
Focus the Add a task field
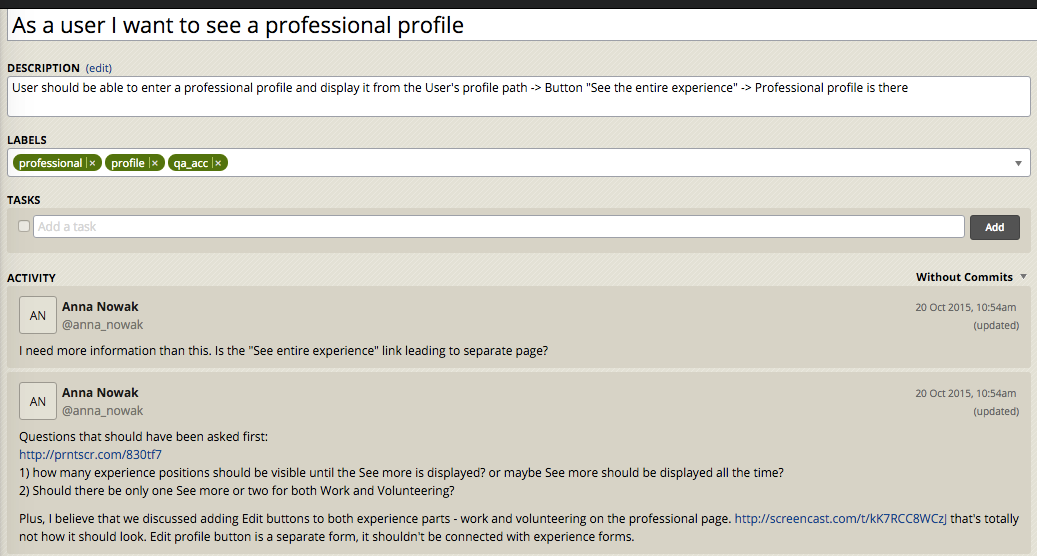tap(499, 227)
